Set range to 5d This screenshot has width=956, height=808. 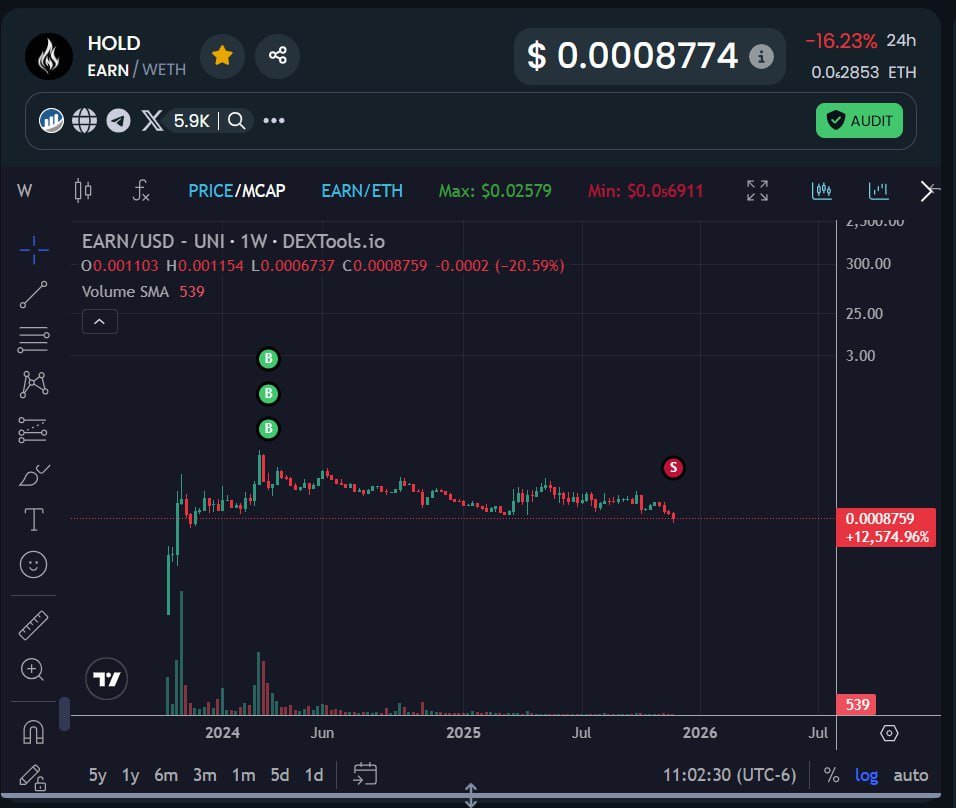pyautogui.click(x=280, y=775)
